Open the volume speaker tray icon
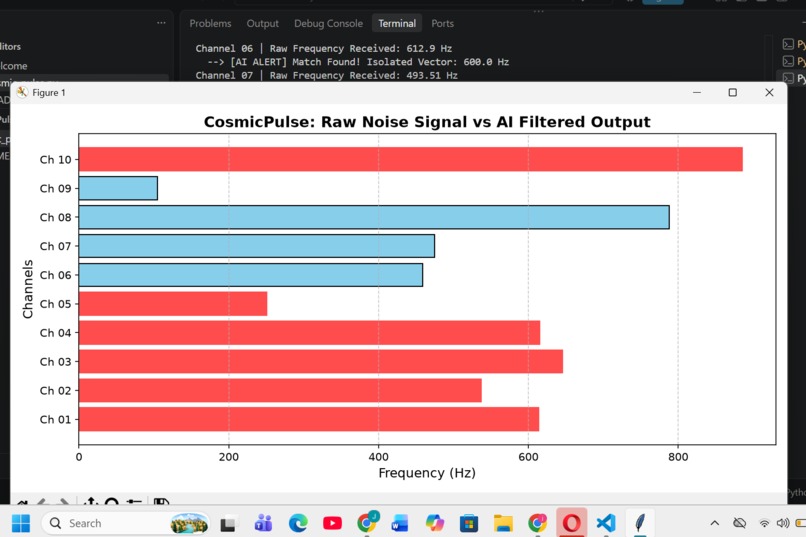This screenshot has height=537, width=806. 783,524
